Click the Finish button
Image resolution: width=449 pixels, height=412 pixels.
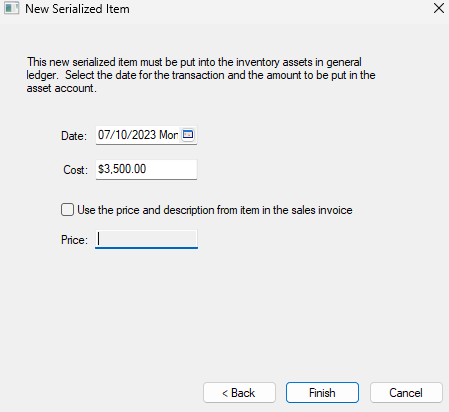pos(322,393)
